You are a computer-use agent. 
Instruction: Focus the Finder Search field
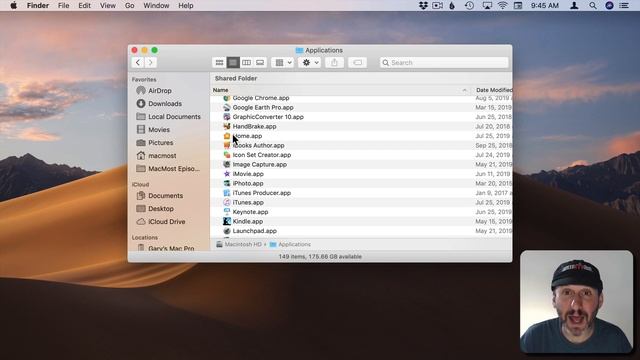pos(444,62)
